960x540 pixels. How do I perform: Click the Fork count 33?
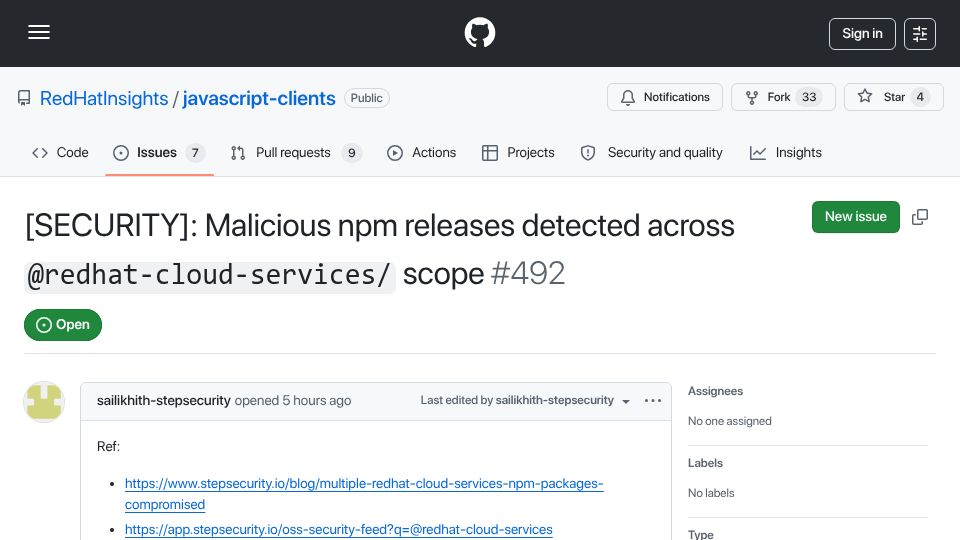pos(809,97)
